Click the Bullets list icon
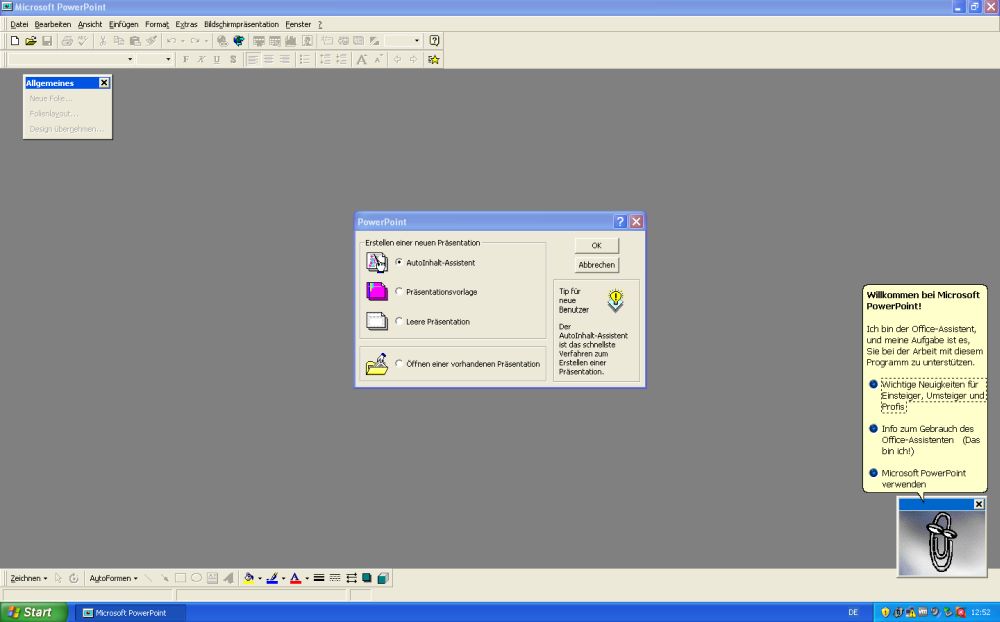 (x=305, y=59)
